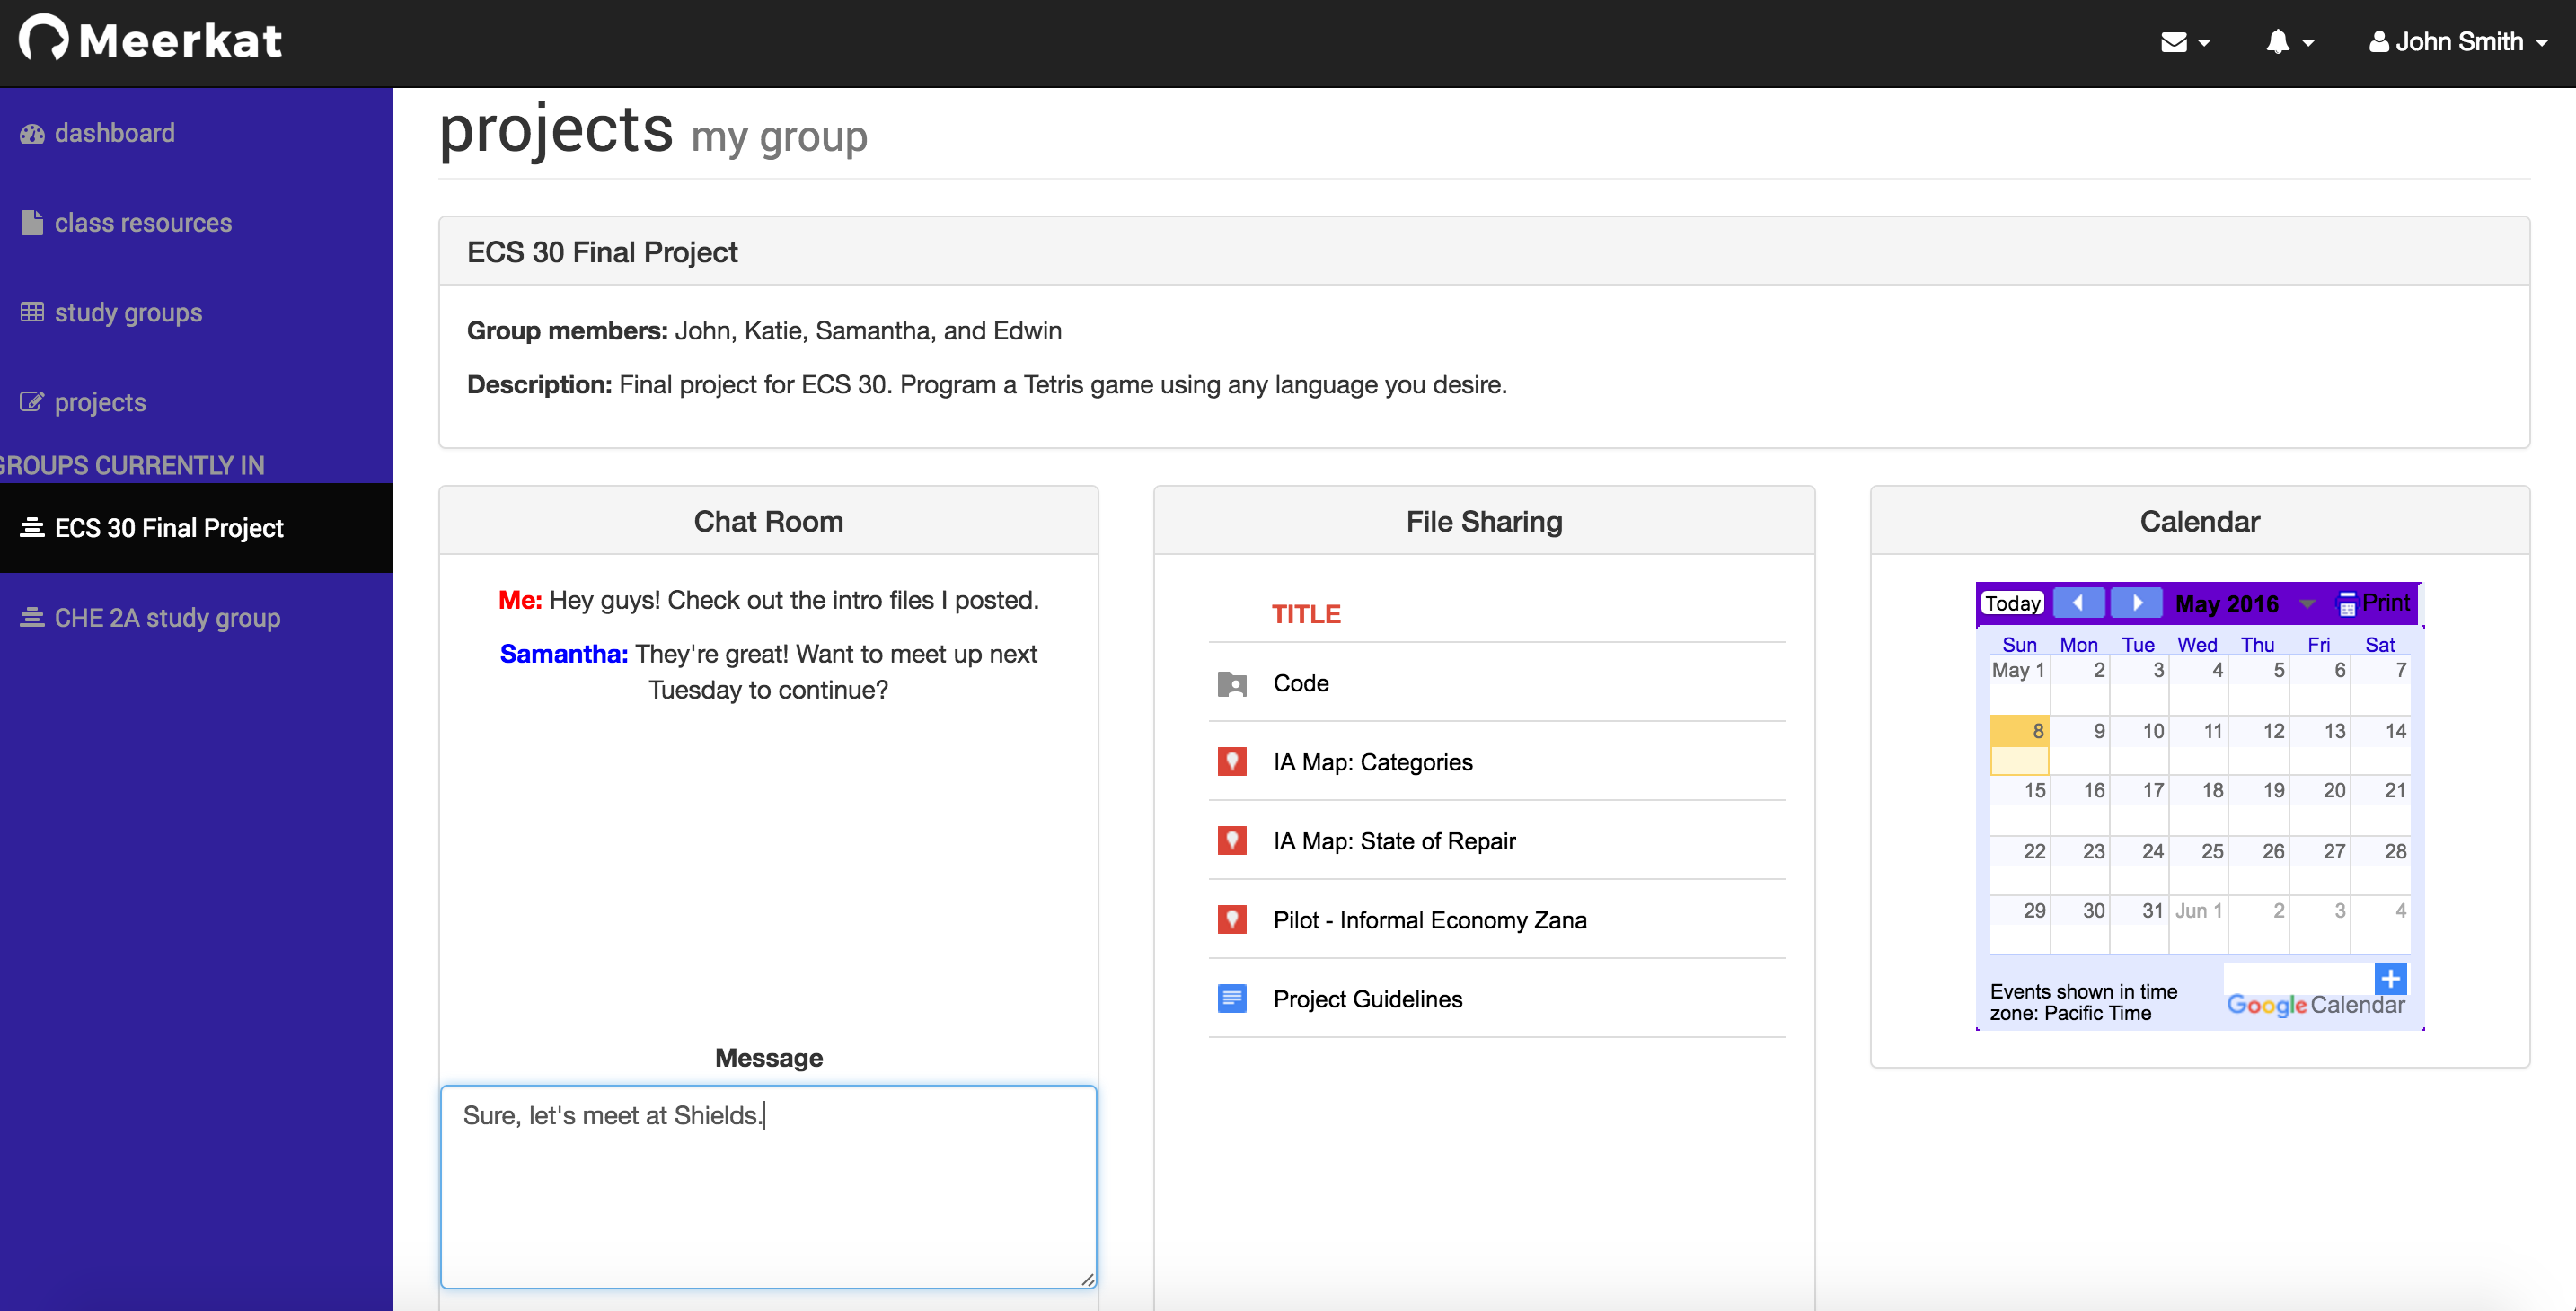Click the Meerkat logo icon
Viewport: 2576px width, 1311px height.
click(44, 38)
